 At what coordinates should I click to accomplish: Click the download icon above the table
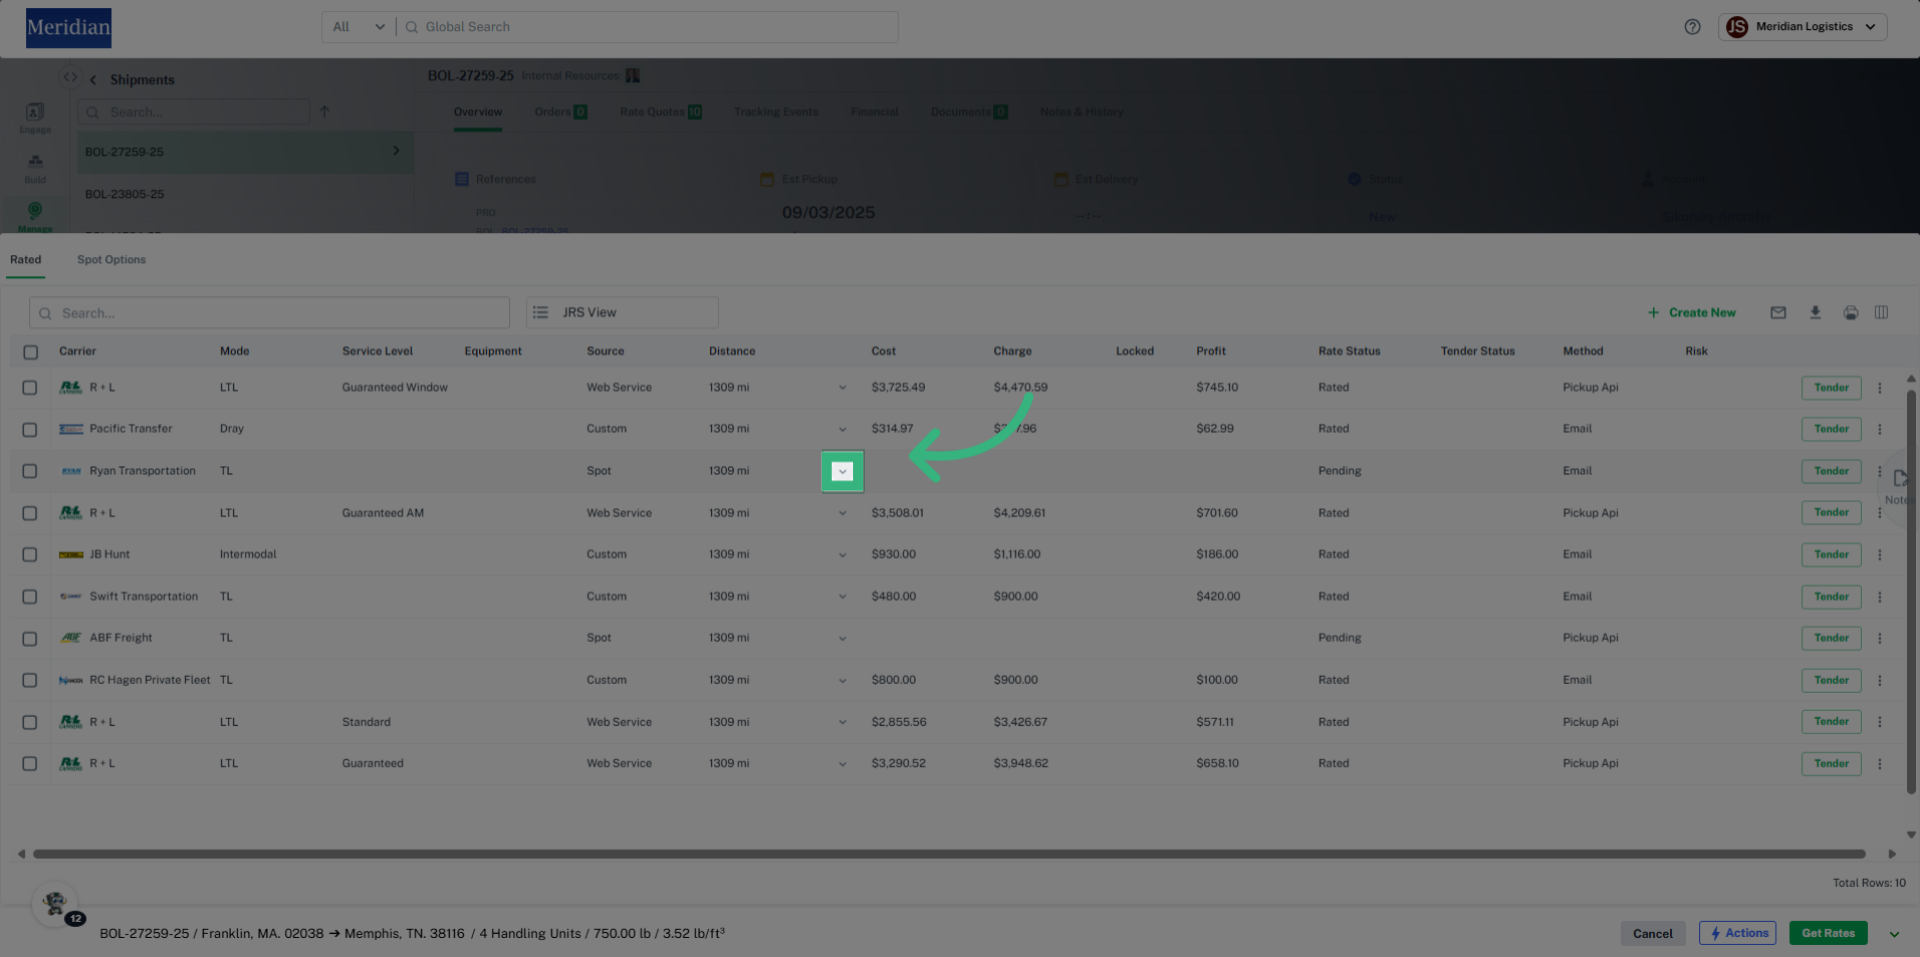(1815, 313)
